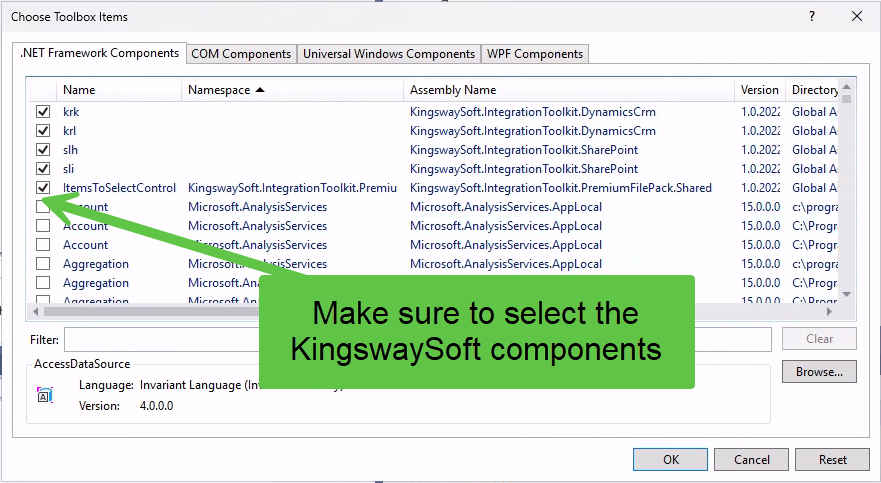Switch to WPF Components tab
This screenshot has height=483, width=881.
point(535,54)
